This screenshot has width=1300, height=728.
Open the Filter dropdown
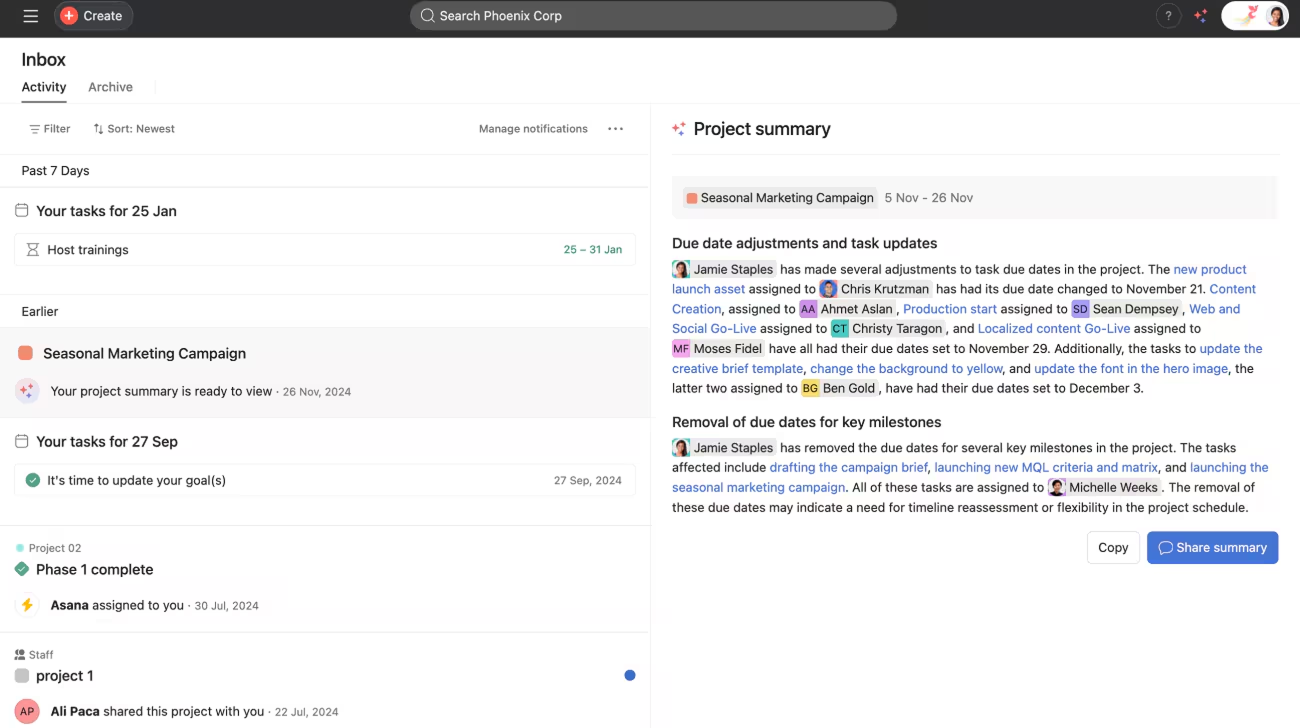pyautogui.click(x=49, y=129)
